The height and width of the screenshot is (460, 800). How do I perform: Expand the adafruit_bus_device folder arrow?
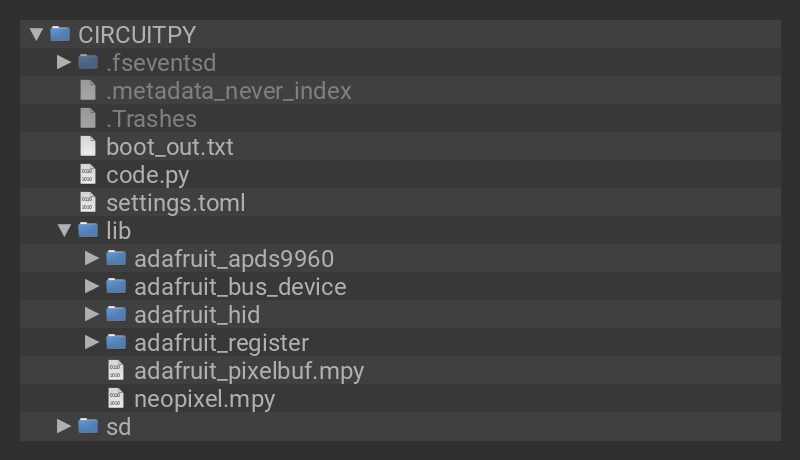pos(92,286)
